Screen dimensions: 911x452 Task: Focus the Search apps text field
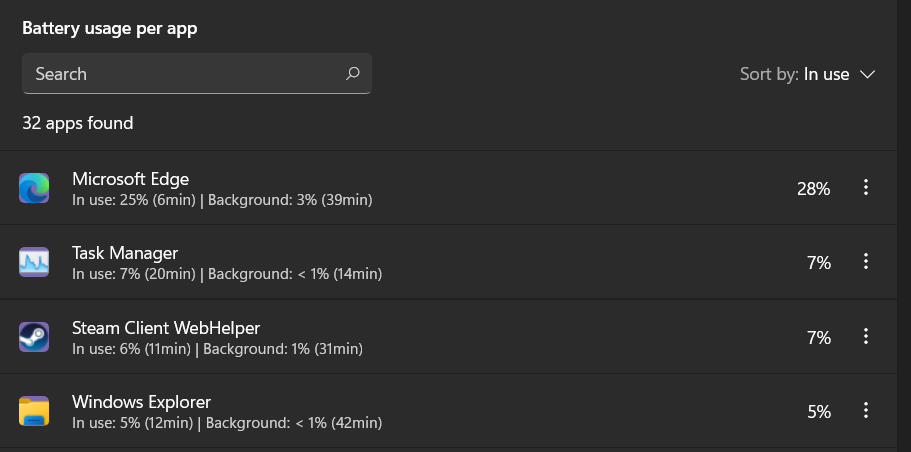click(x=180, y=74)
